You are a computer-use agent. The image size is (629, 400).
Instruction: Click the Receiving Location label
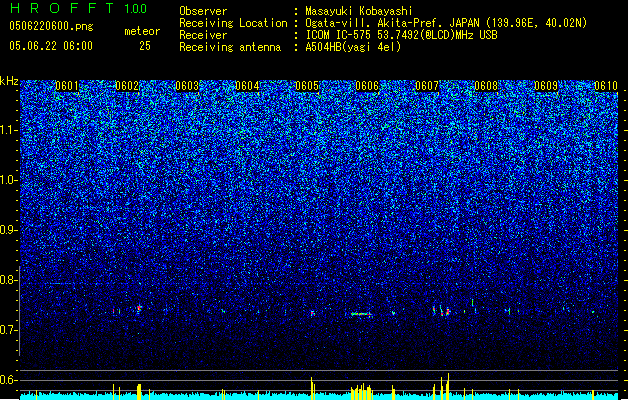coord(233,23)
